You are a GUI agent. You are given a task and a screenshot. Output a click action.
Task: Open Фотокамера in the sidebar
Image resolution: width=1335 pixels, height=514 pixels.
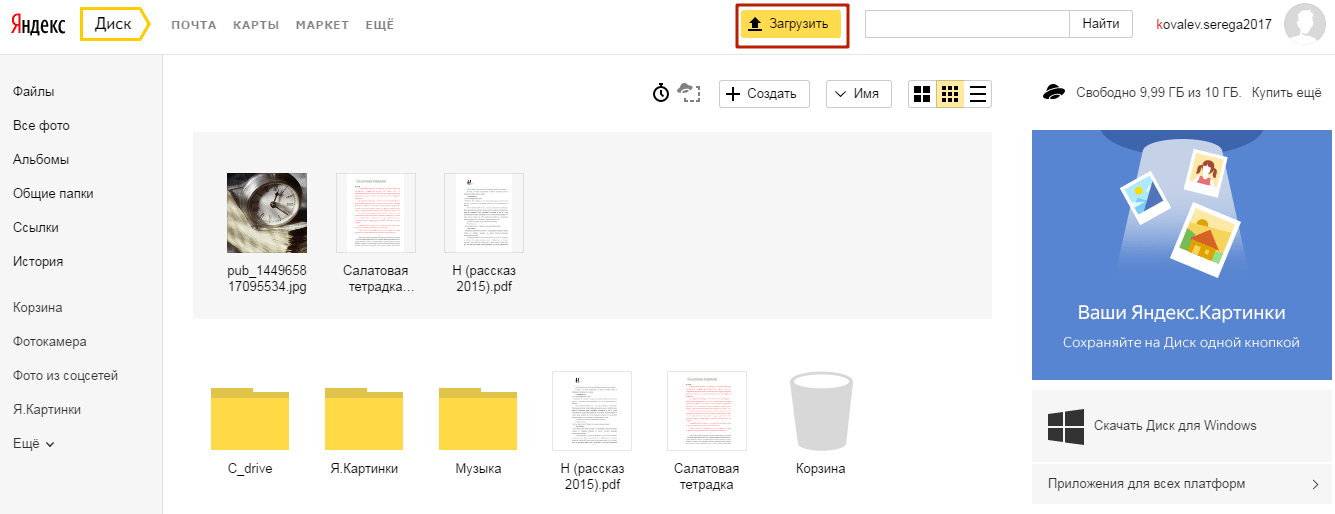pyautogui.click(x=50, y=342)
